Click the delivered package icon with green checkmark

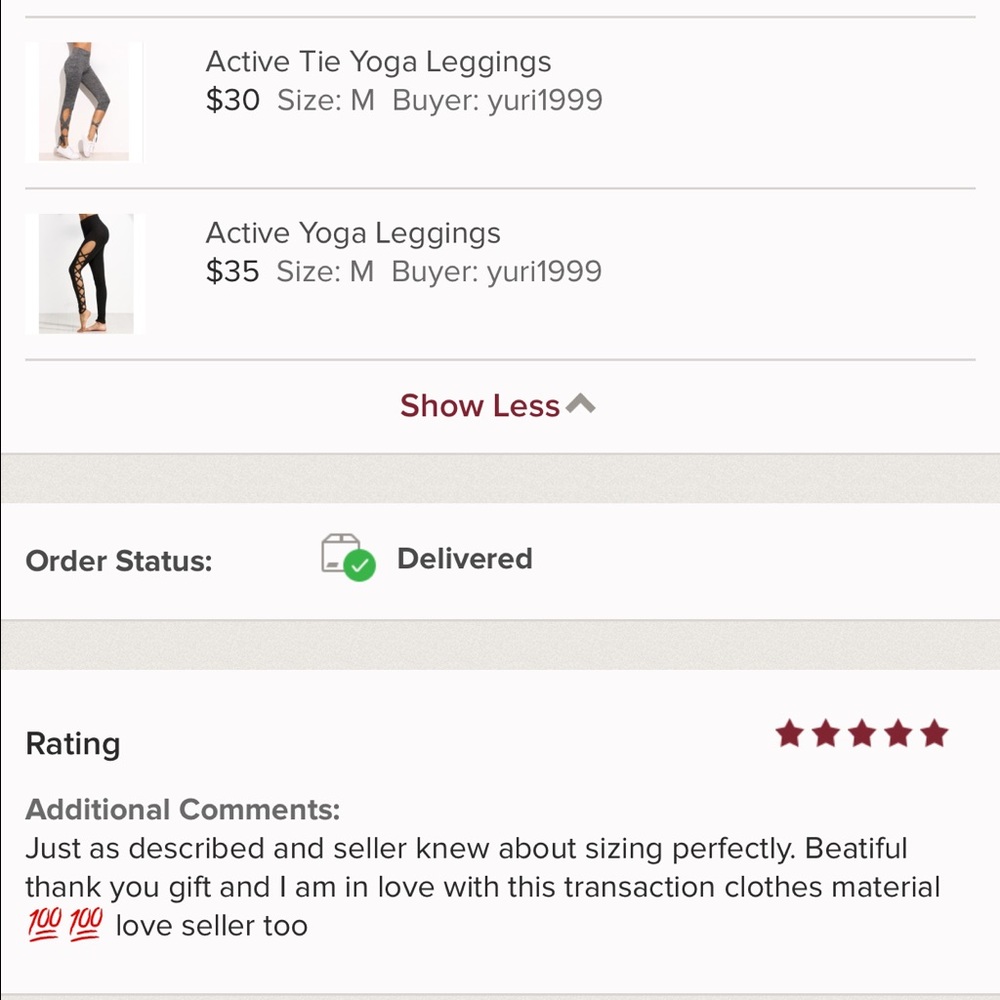(x=348, y=557)
